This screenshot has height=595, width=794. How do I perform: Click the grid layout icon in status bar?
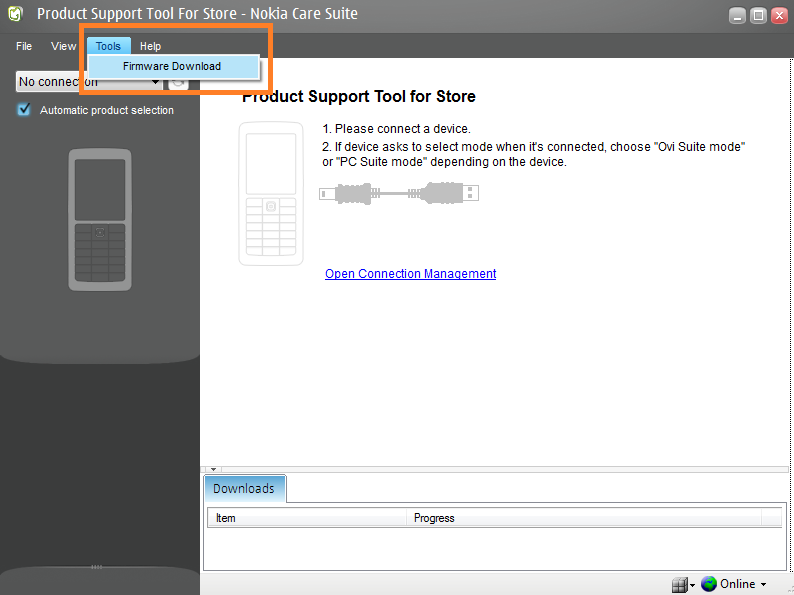pos(680,585)
